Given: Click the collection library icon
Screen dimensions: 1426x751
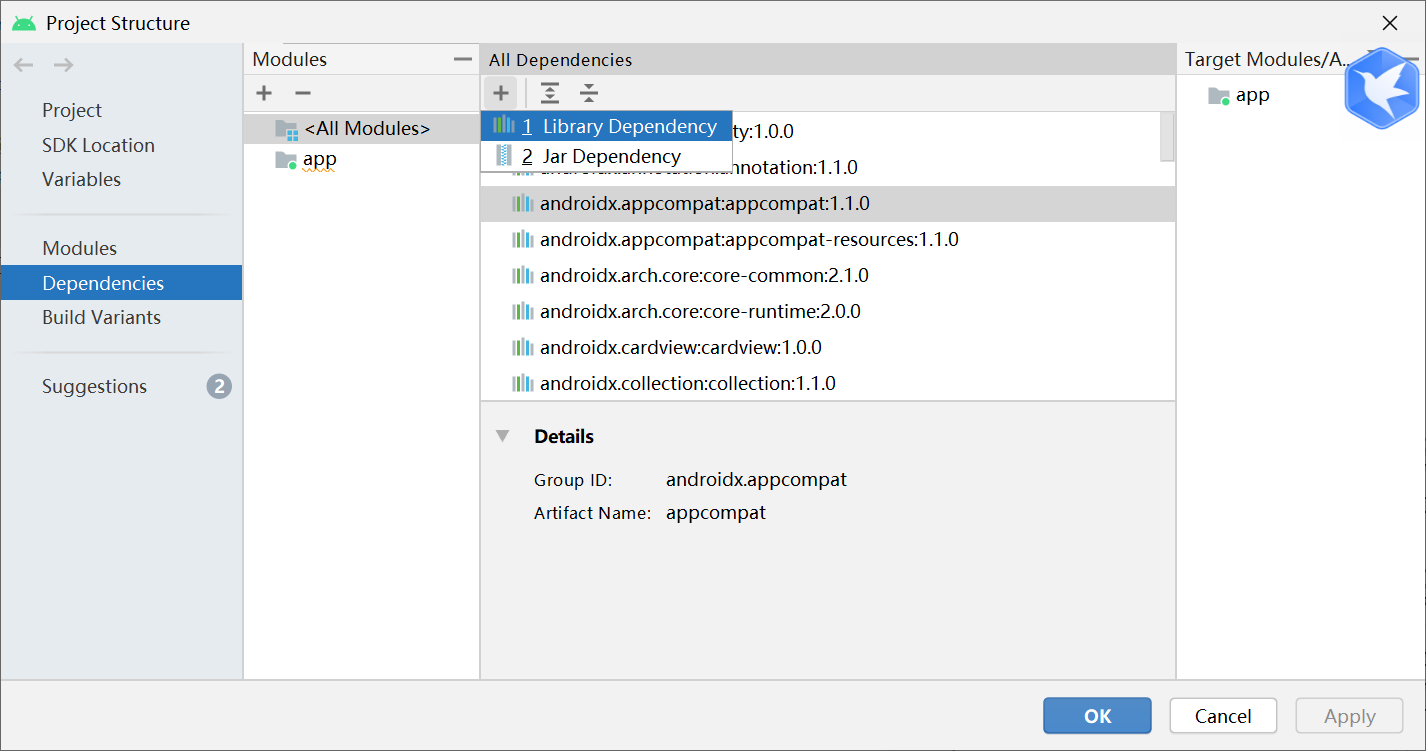Looking at the screenshot, I should click(x=522, y=383).
